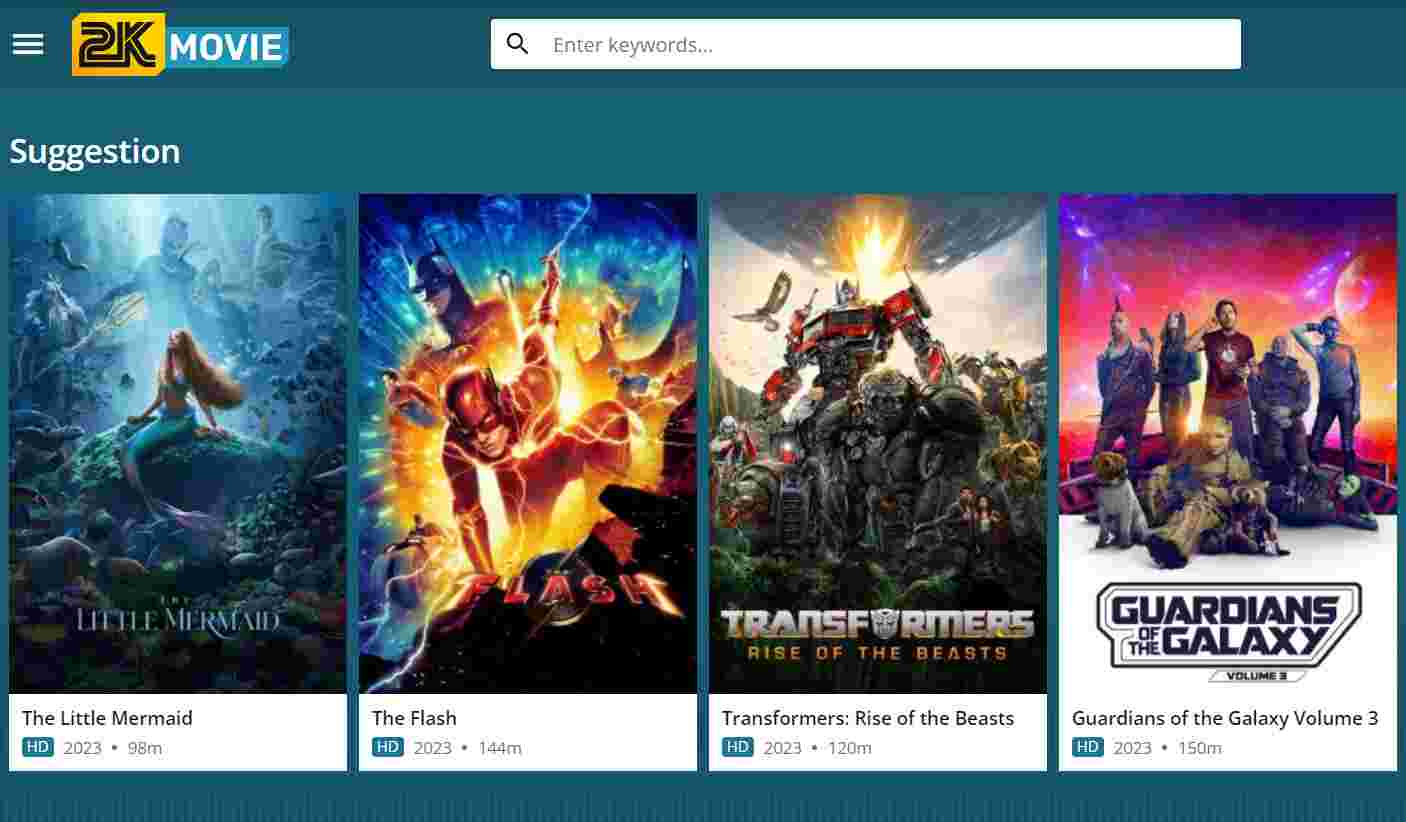This screenshot has height=822, width=1406.
Task: Click the 2023 year under The Flash
Action: pyautogui.click(x=433, y=748)
